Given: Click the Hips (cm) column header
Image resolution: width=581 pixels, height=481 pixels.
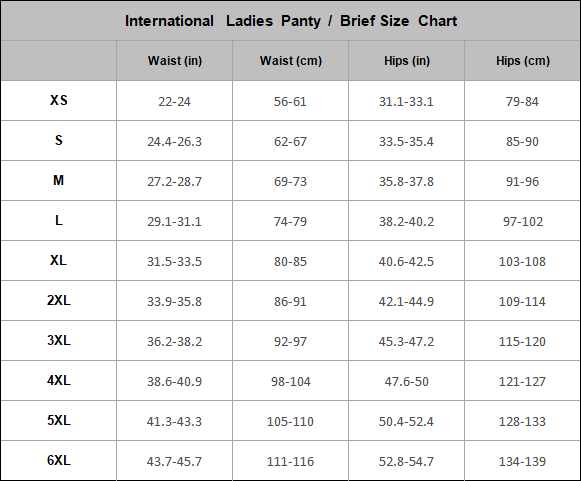Looking at the screenshot, I should pos(523,60).
